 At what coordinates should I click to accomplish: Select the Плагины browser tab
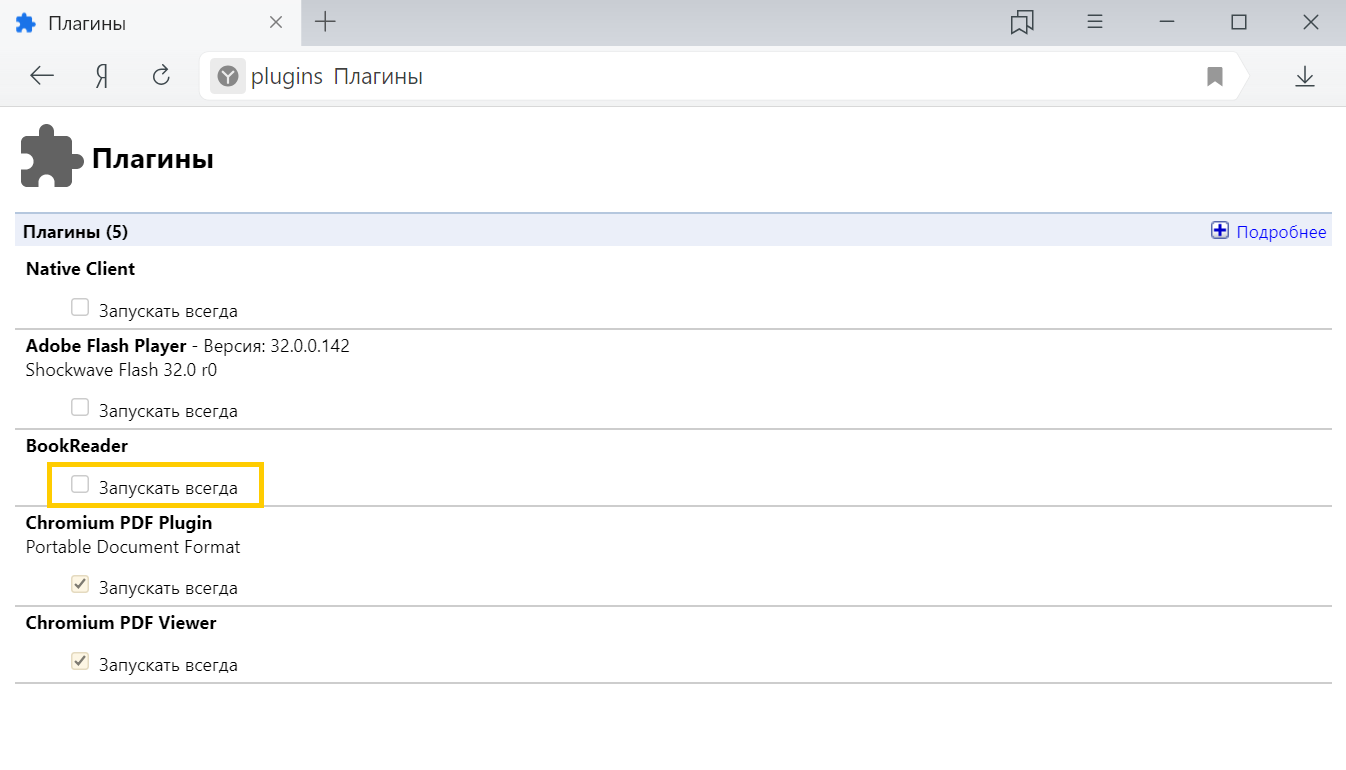point(150,23)
